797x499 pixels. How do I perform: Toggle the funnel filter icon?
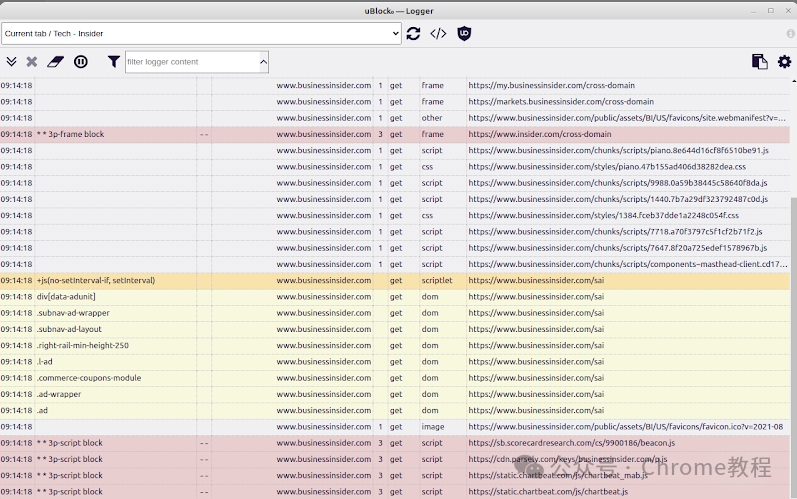point(114,62)
